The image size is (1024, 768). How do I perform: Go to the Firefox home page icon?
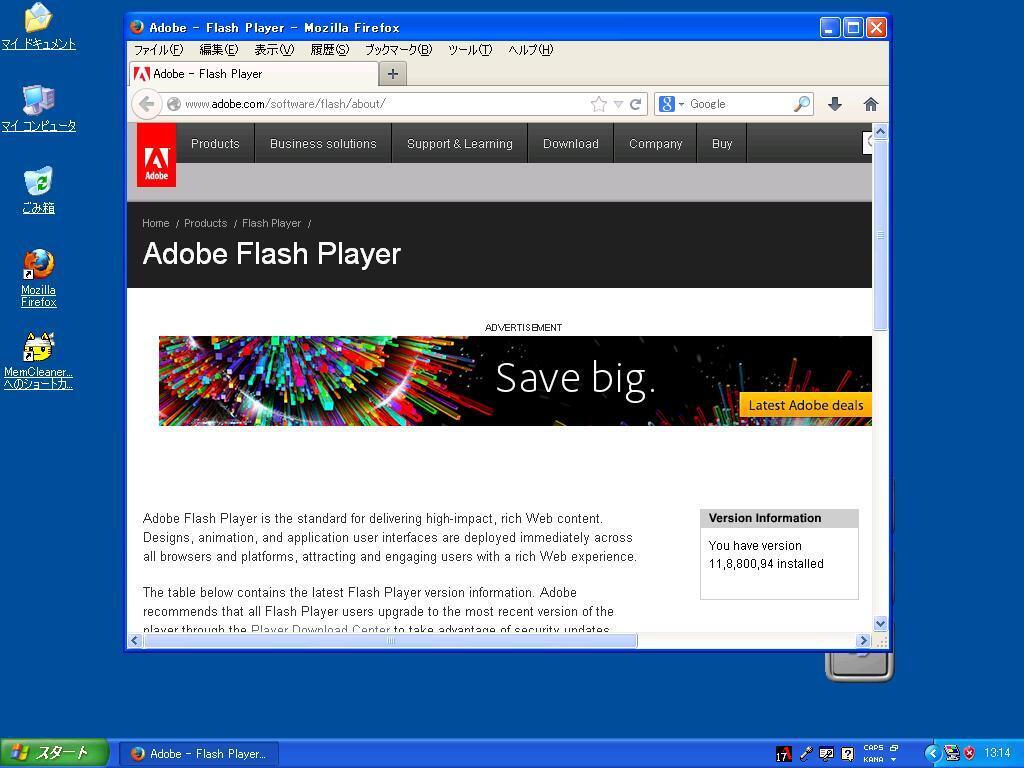pos(871,104)
